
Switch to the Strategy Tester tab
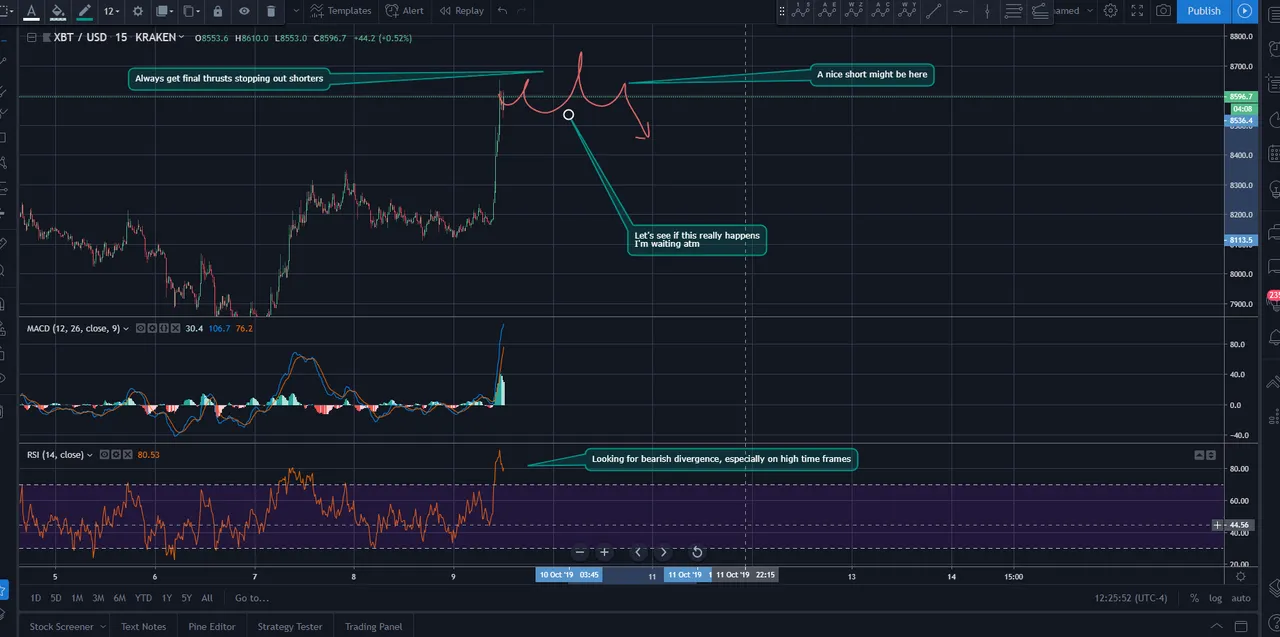pyautogui.click(x=290, y=627)
